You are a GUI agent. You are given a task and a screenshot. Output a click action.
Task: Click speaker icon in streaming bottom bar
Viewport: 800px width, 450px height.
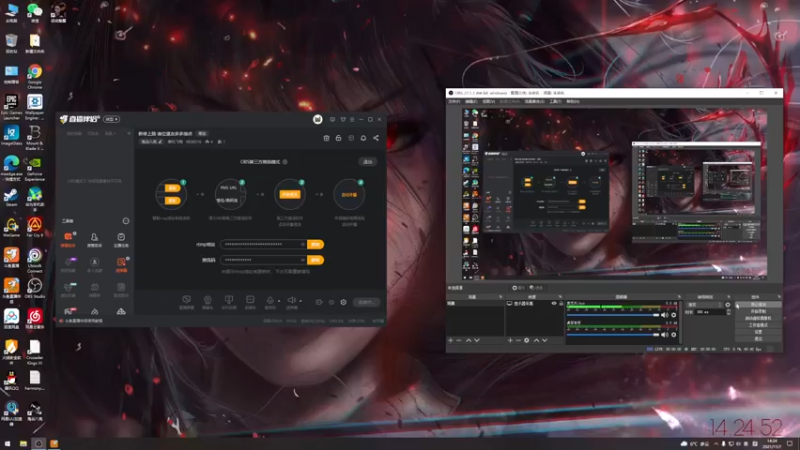click(x=291, y=300)
